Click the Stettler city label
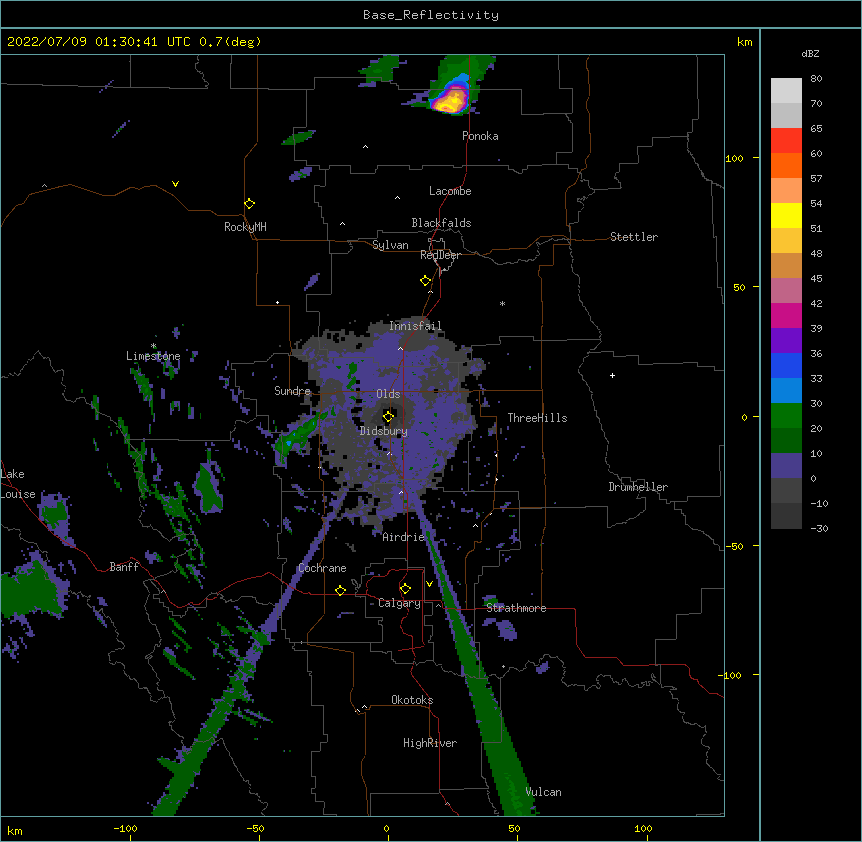Screen dimensions: 862x842 click(x=633, y=237)
